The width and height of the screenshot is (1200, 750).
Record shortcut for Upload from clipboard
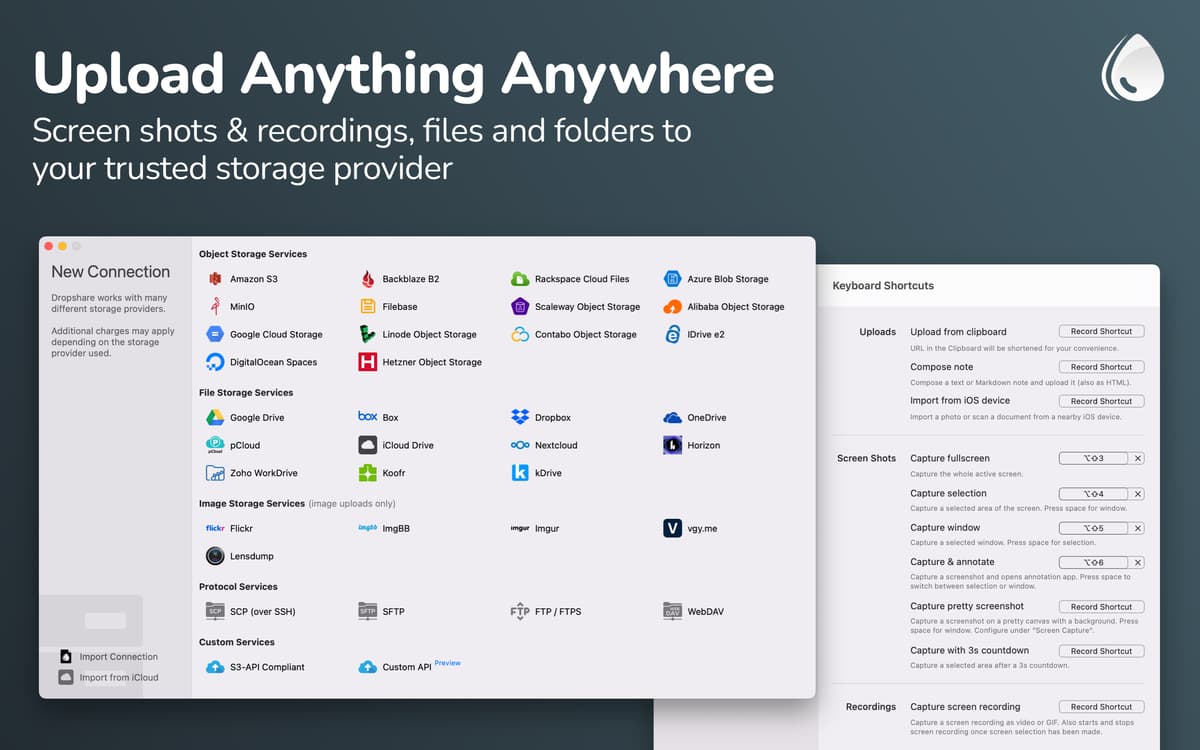pyautogui.click(x=1101, y=331)
